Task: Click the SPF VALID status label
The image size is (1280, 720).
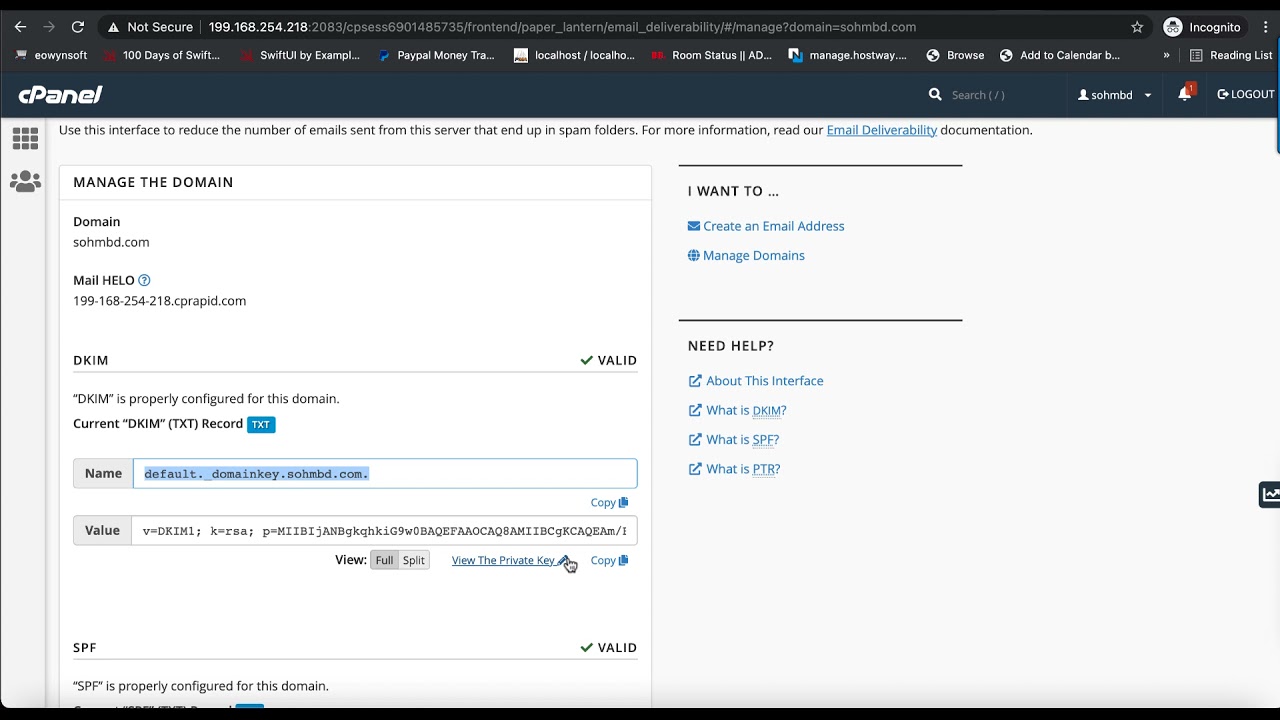Action: [x=608, y=648]
